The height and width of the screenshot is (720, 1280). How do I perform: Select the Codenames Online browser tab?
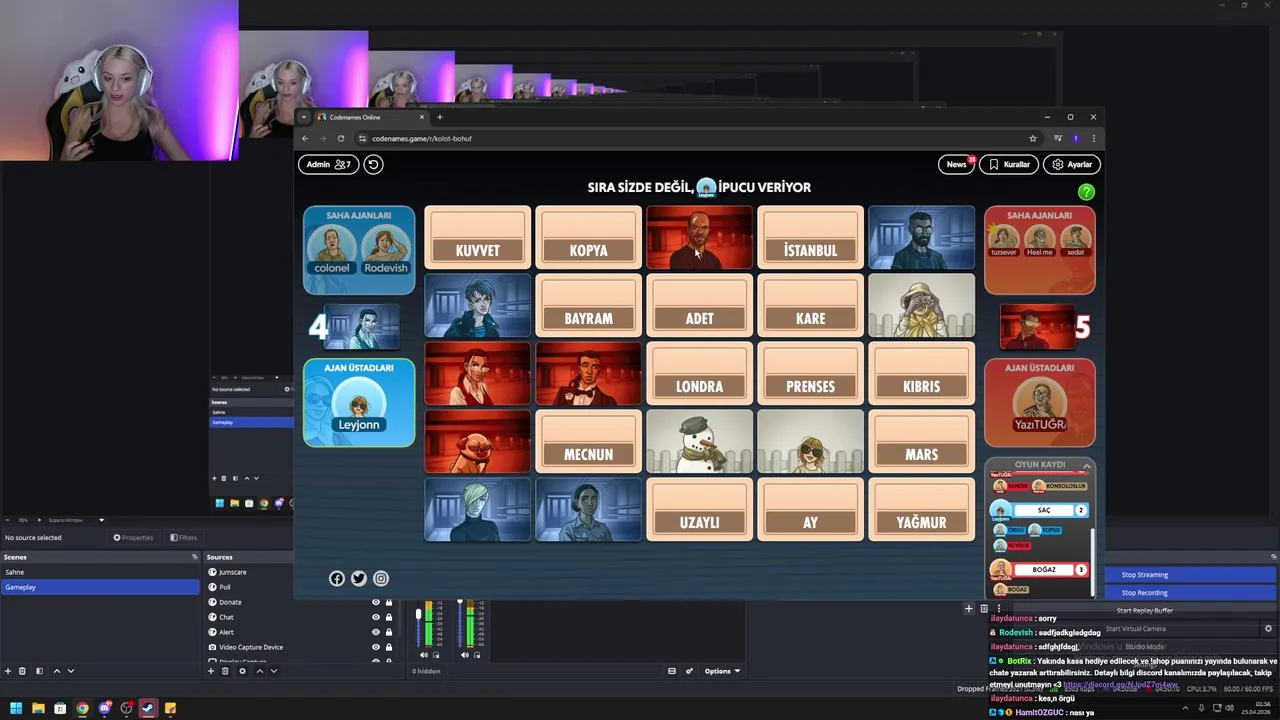point(370,117)
